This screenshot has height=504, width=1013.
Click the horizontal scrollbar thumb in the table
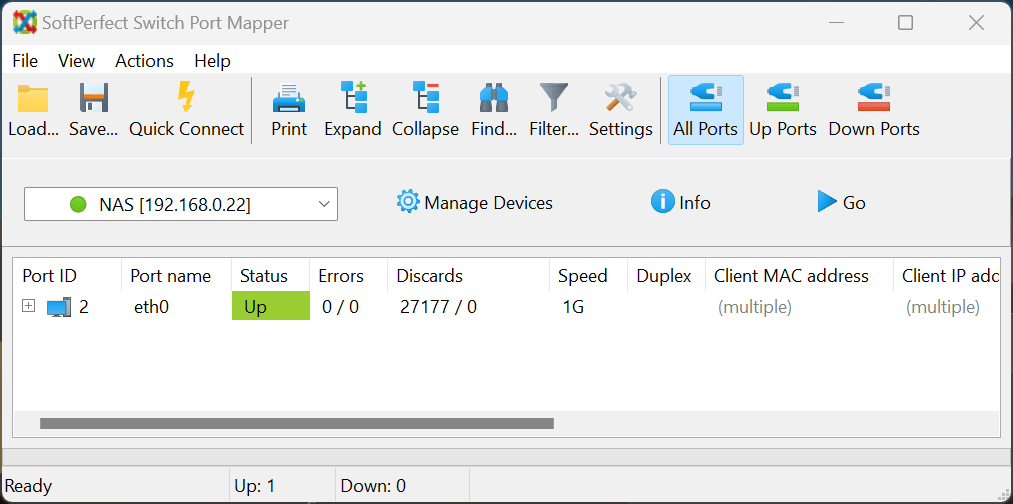pyautogui.click(x=297, y=423)
